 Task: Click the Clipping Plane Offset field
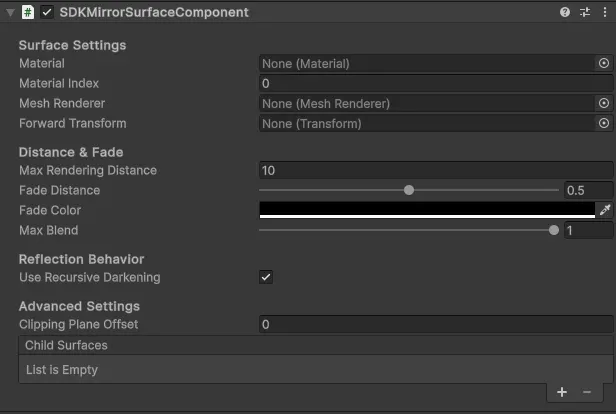pyautogui.click(x=435, y=324)
